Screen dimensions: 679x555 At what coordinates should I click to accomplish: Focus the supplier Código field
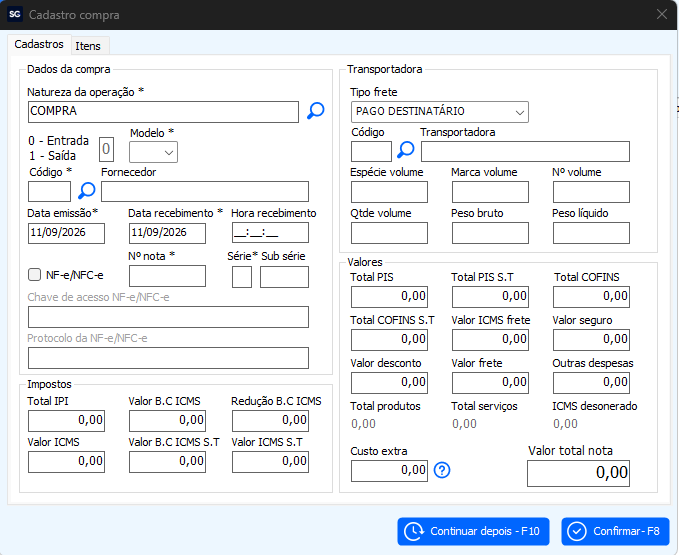(49, 191)
